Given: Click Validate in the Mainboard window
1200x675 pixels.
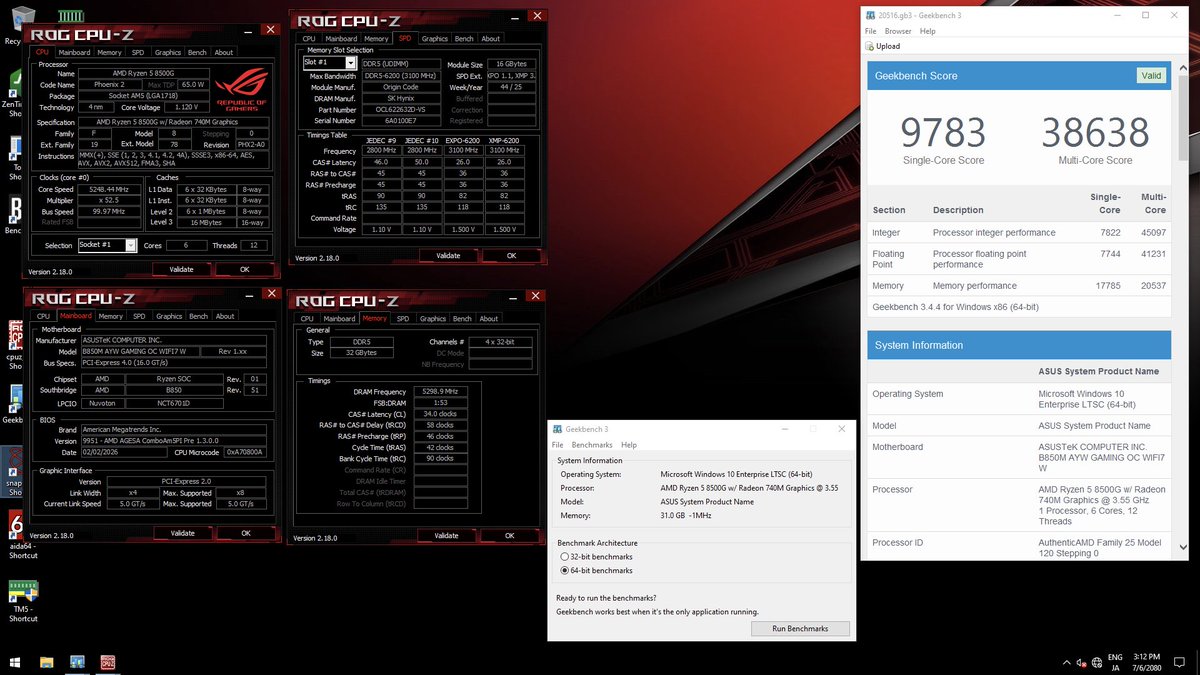Looking at the screenshot, I should click(182, 533).
